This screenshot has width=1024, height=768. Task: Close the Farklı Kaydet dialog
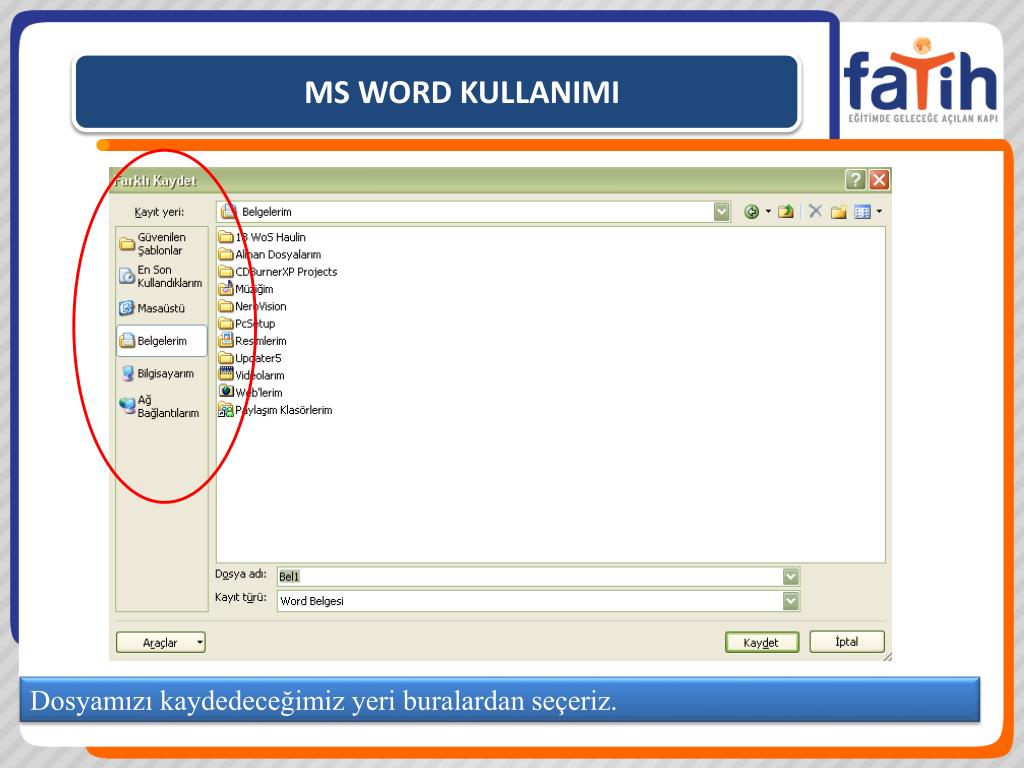(x=880, y=180)
